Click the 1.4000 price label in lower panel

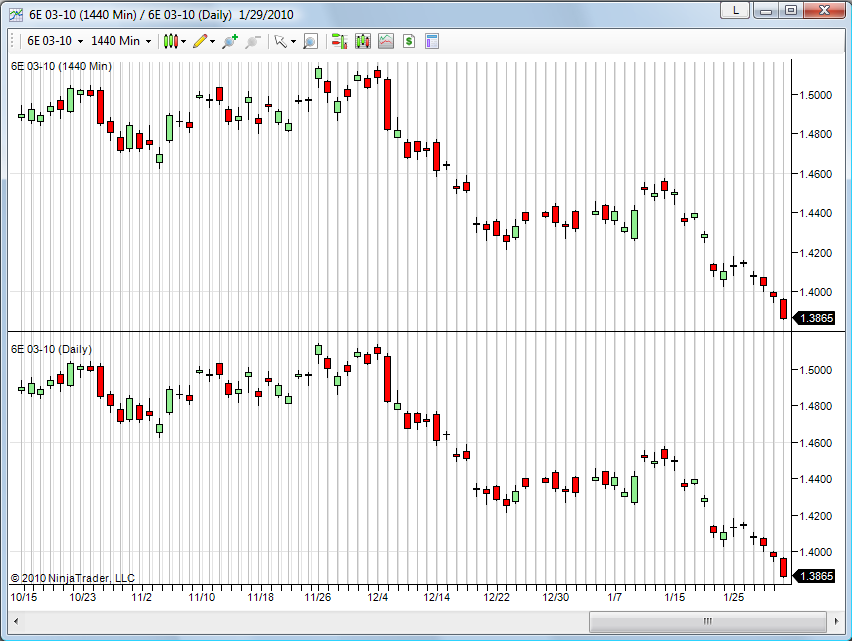(816, 552)
